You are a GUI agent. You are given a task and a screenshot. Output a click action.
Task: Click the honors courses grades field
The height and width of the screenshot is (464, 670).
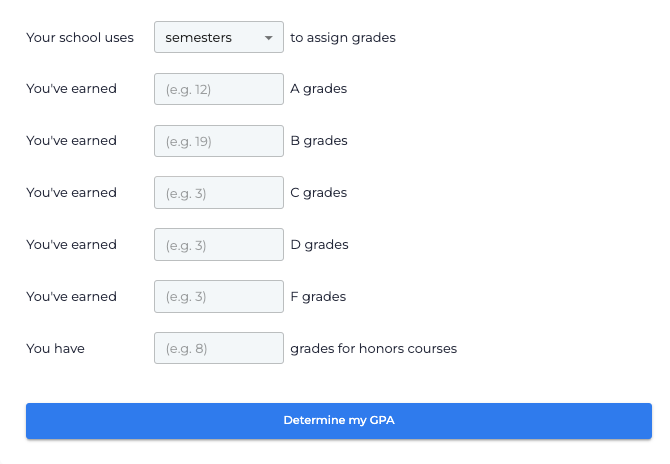[x=219, y=349]
